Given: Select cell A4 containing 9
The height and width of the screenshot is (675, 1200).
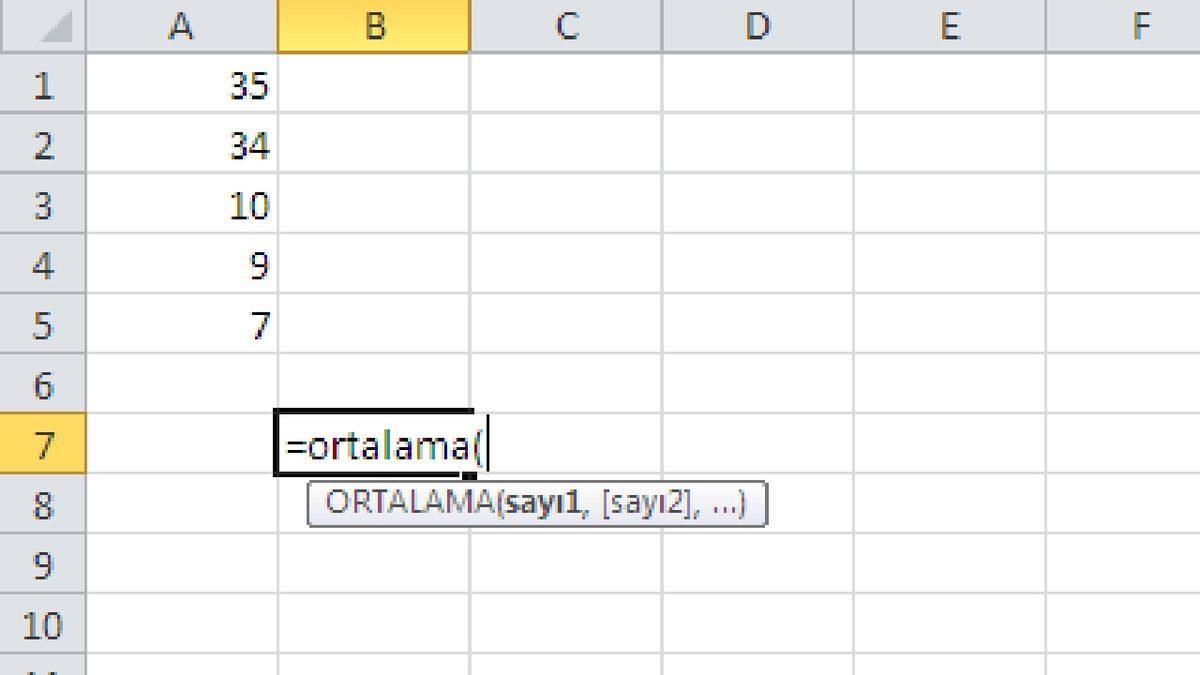Looking at the screenshot, I should [182, 267].
